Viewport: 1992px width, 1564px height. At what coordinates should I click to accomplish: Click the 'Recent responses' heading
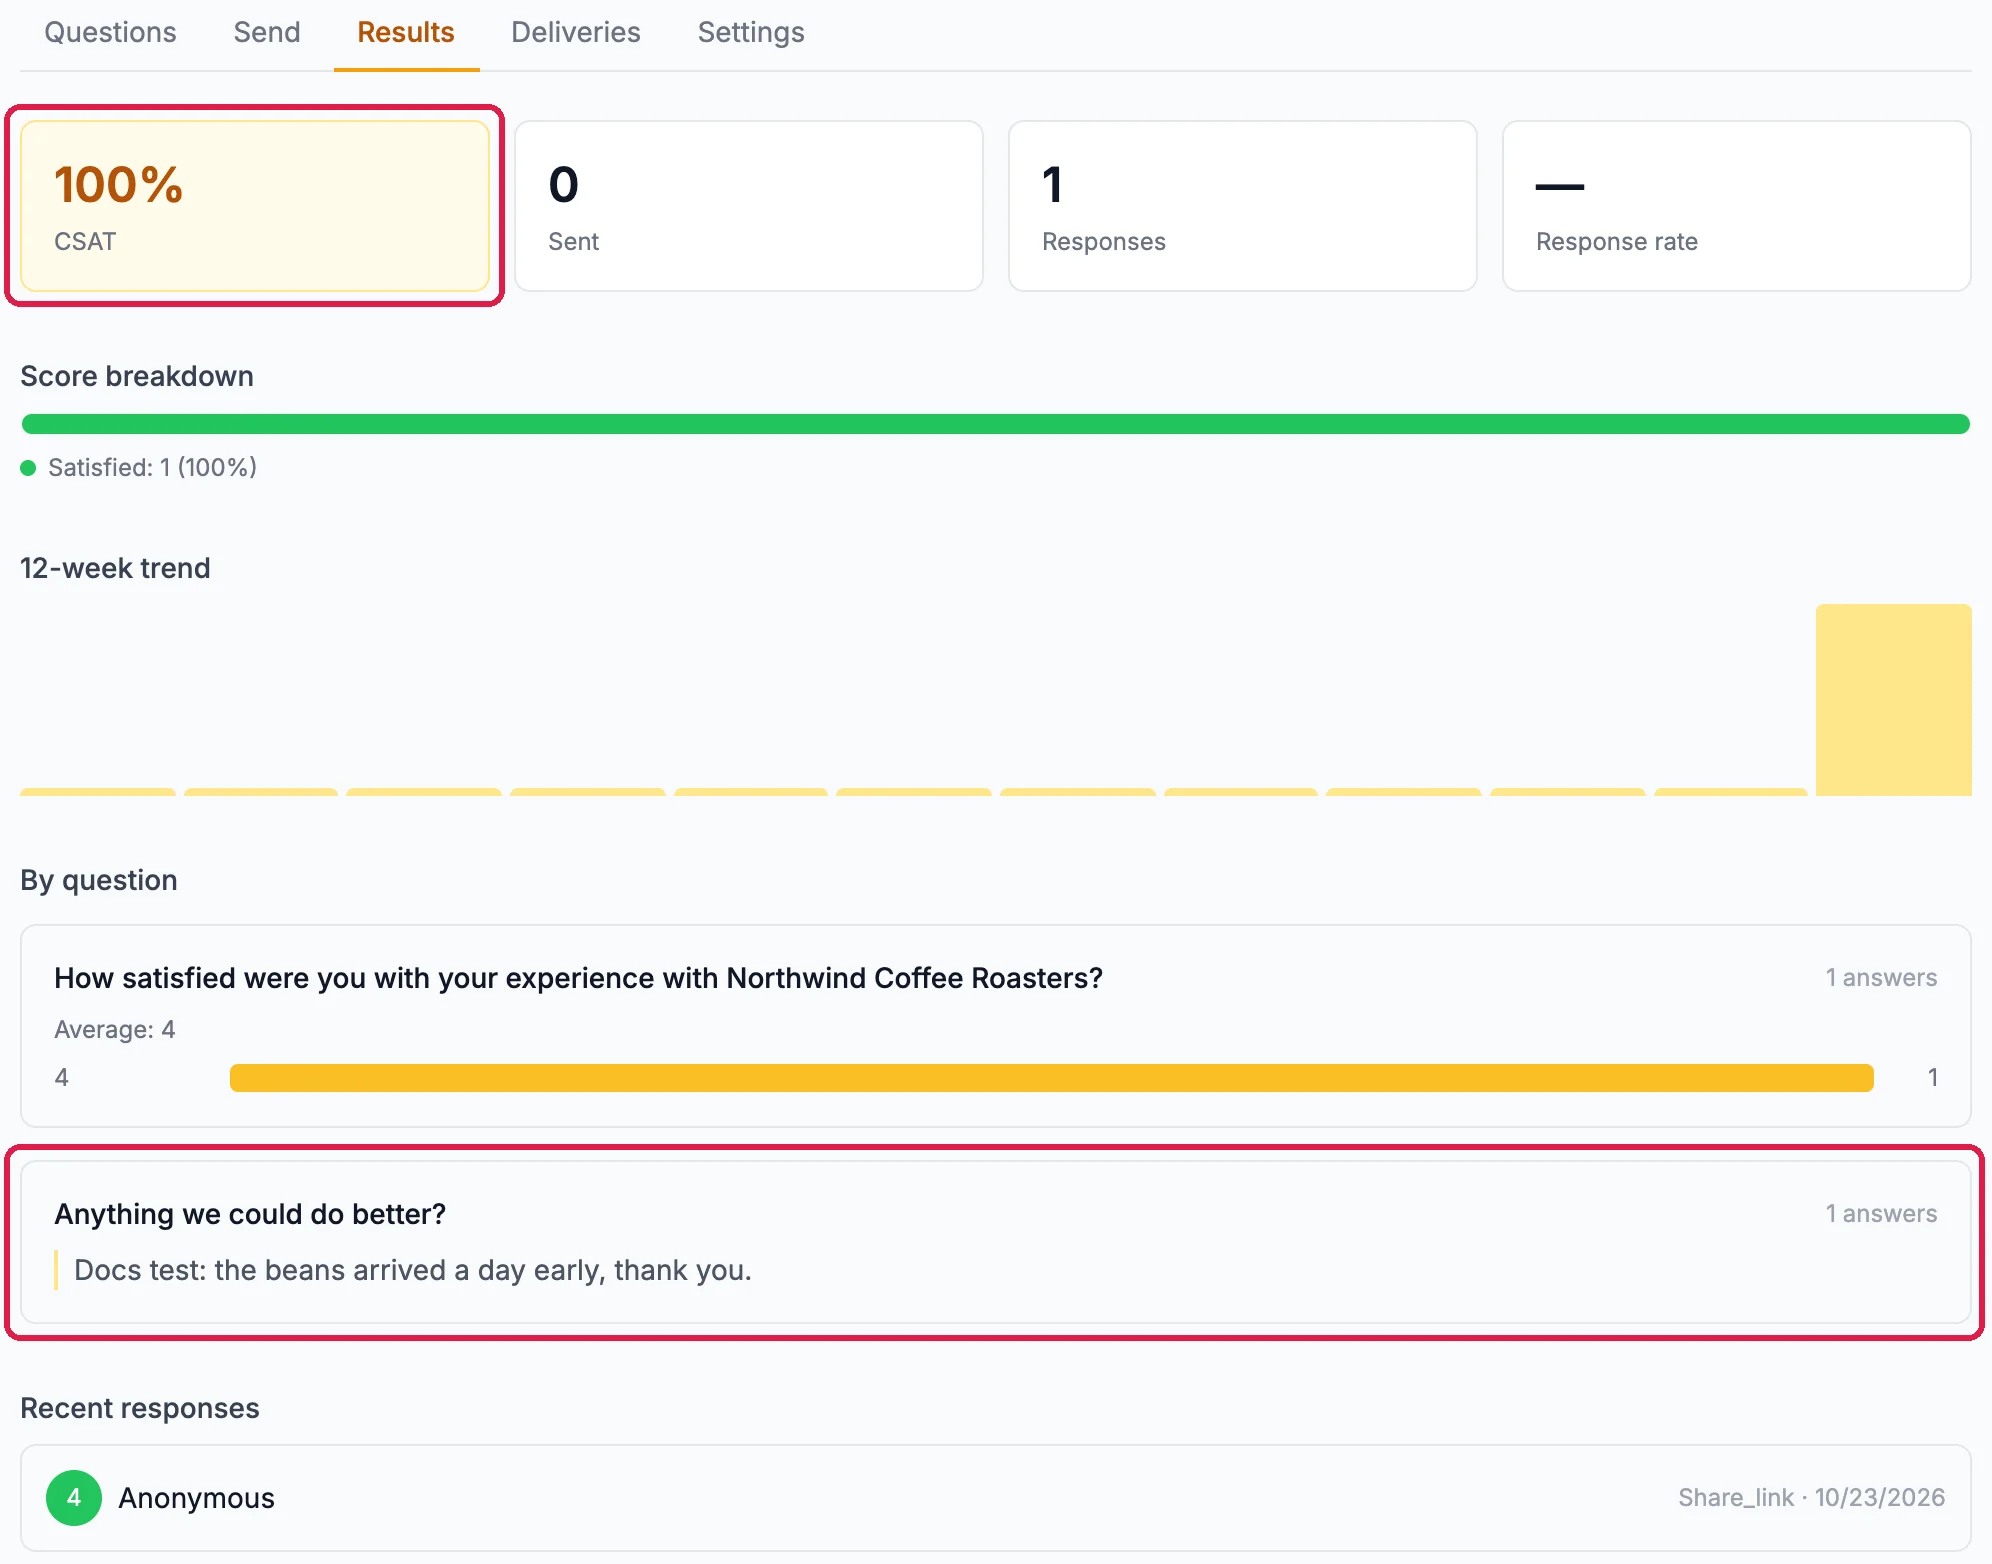coord(140,1408)
